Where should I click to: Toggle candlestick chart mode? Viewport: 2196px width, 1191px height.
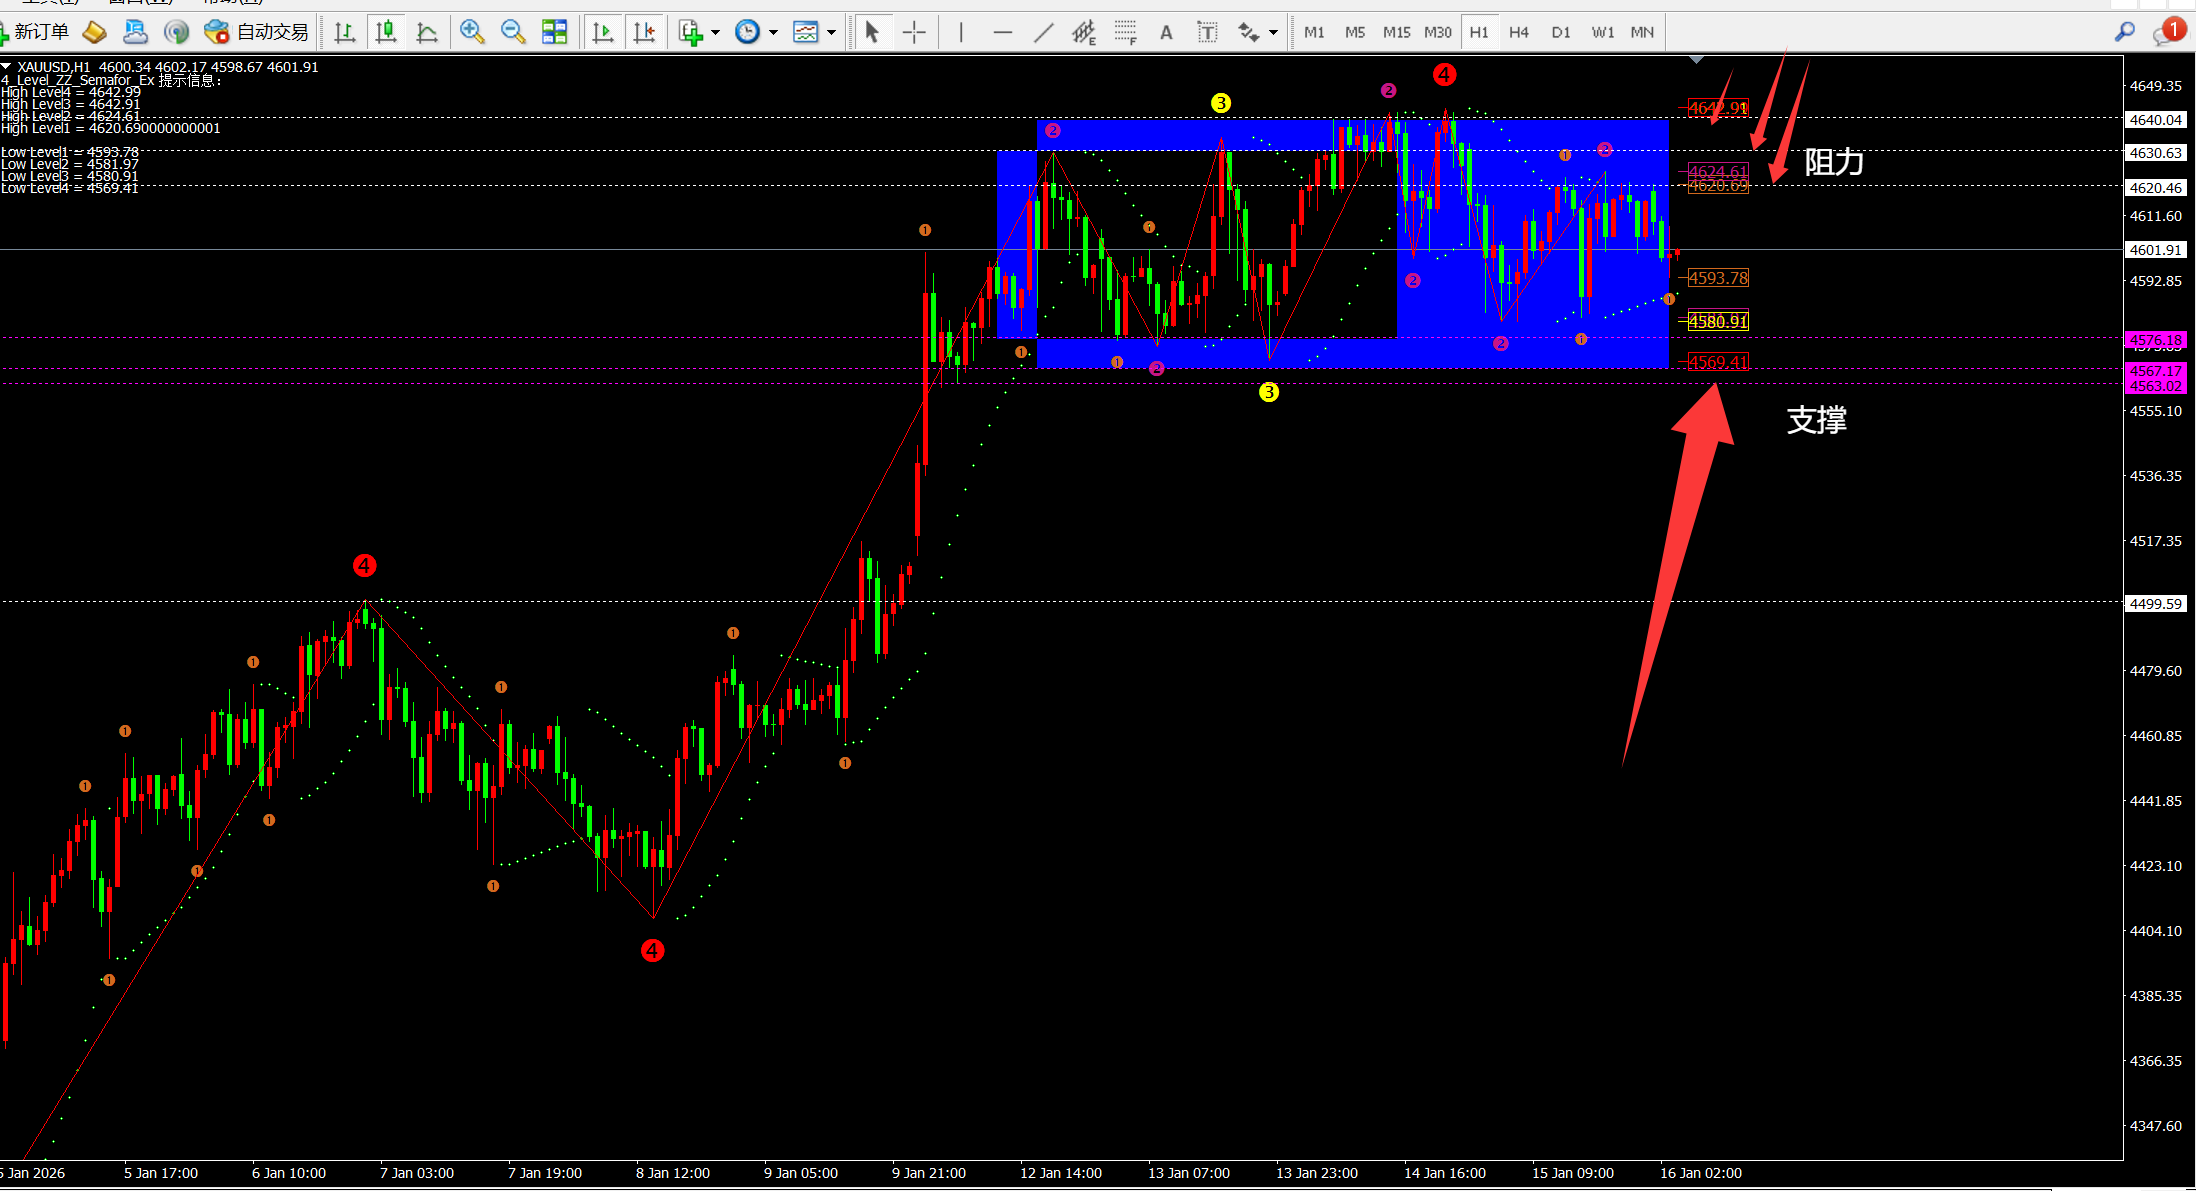[386, 32]
